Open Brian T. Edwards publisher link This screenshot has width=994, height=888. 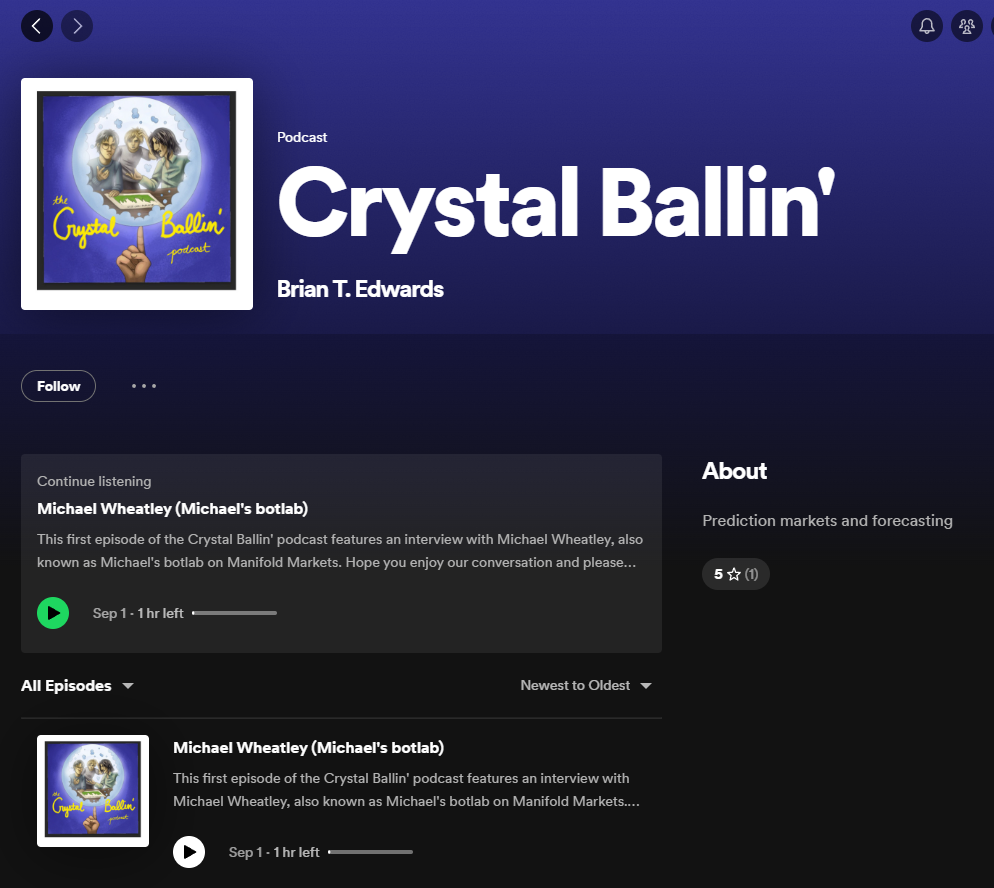pyautogui.click(x=360, y=289)
